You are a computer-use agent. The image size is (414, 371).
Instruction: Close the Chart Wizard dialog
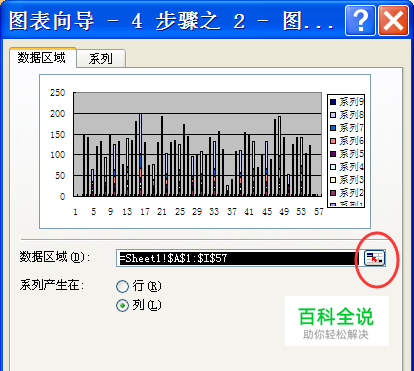click(x=393, y=20)
